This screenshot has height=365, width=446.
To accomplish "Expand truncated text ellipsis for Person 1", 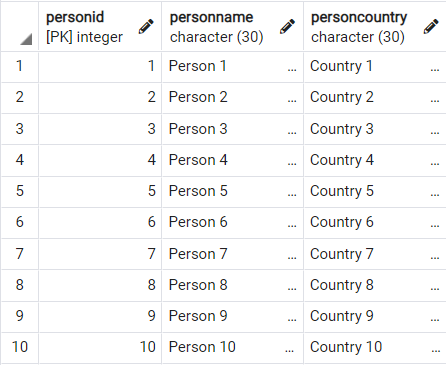I will click(x=292, y=70).
